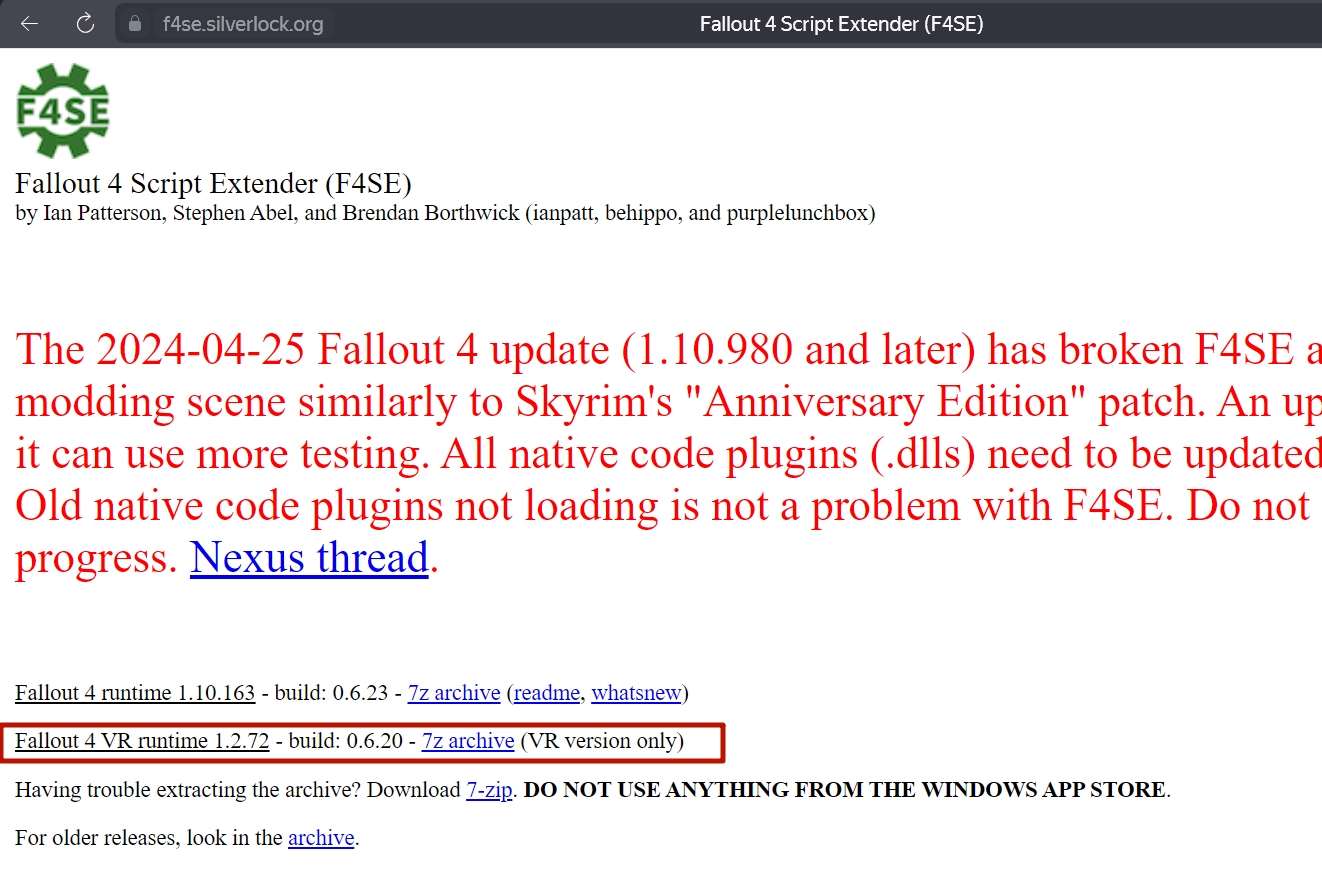The image size is (1322, 874).
Task: Download 7z archive for runtime 1.10.163
Action: (x=454, y=693)
